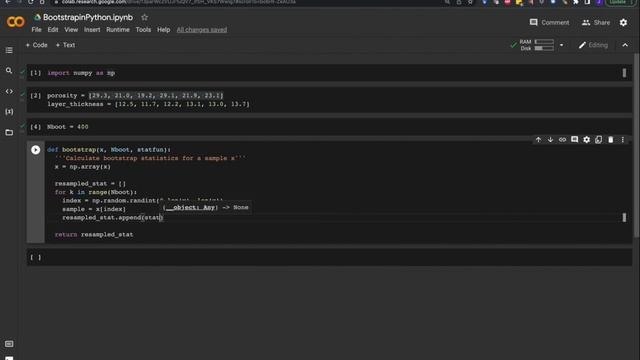
Task: Open the table of contents sidebar panel
Action: pyautogui.click(x=9, y=50)
